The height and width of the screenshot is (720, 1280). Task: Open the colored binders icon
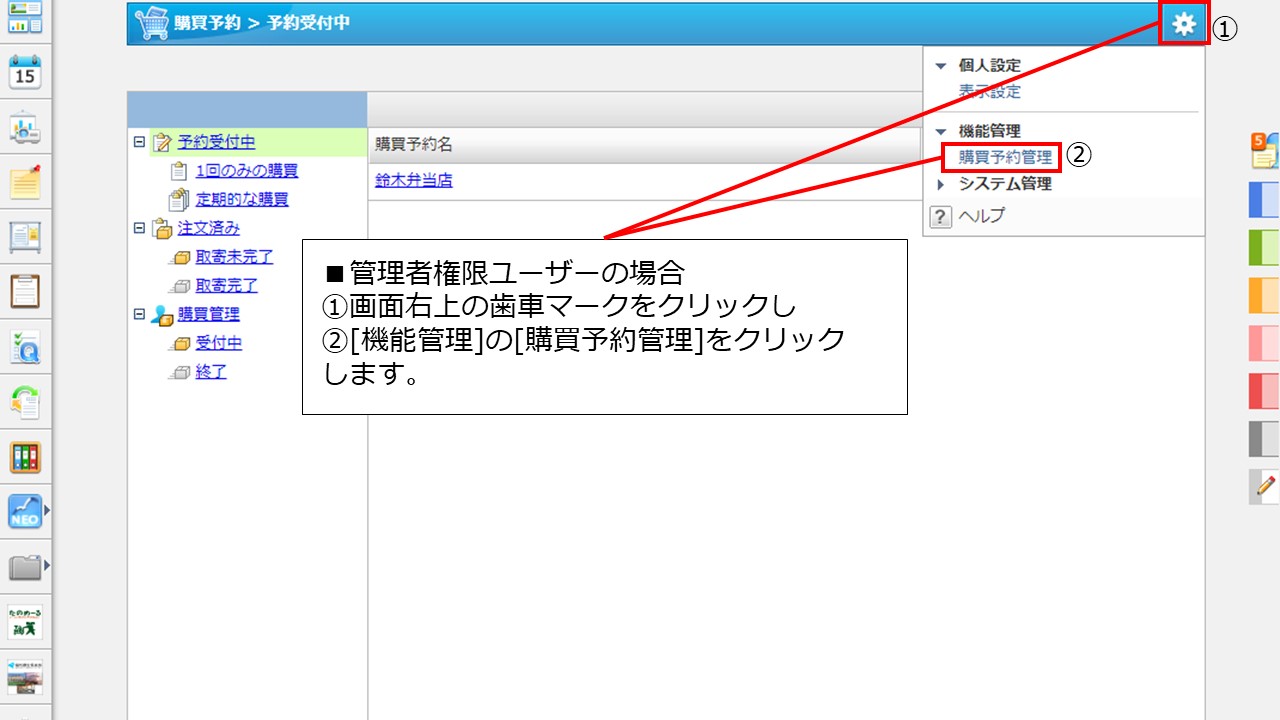25,457
